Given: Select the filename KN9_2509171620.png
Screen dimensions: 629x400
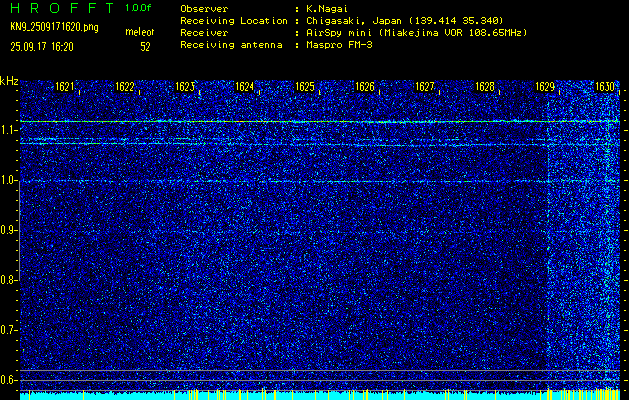Looking at the screenshot, I should [x=54, y=27].
